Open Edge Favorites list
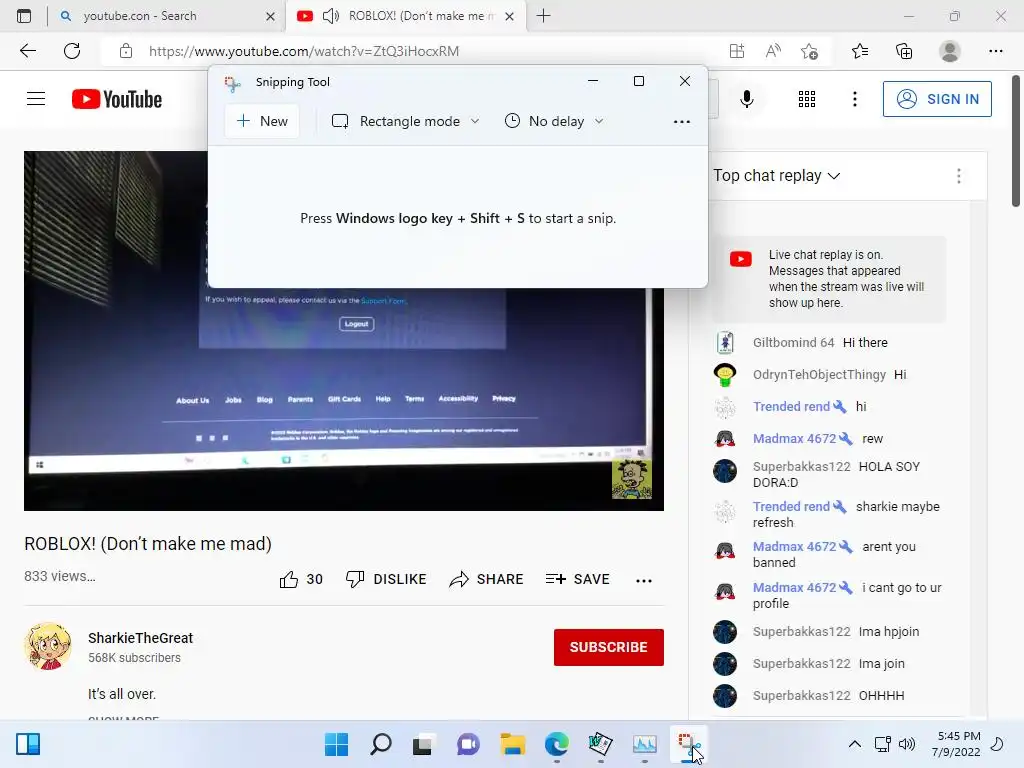This screenshot has width=1024, height=768. pos(860,51)
